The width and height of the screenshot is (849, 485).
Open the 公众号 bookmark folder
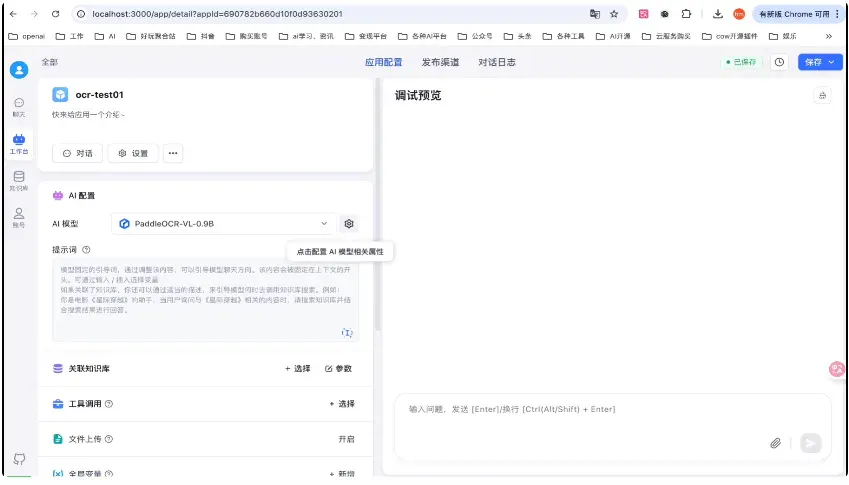475,36
